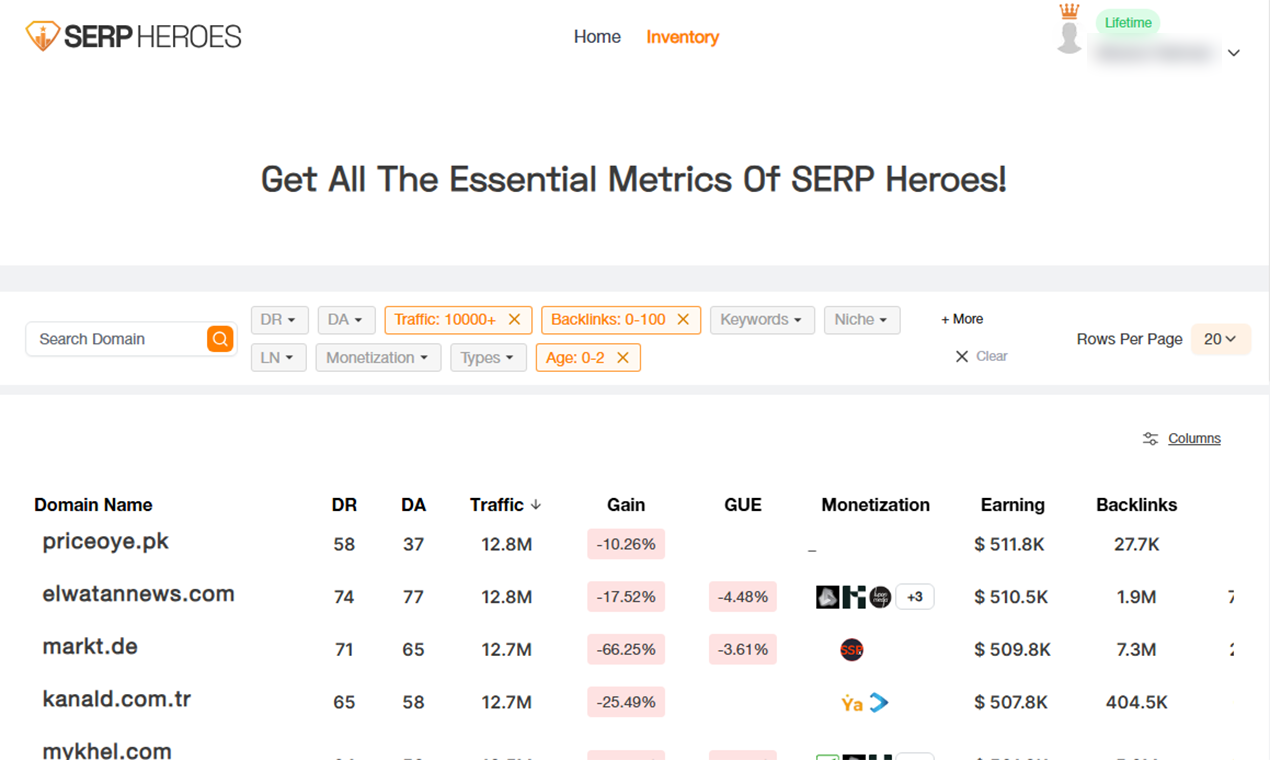This screenshot has height=760, width=1270.
Task: Click the Columns settings sliders icon
Action: coord(1150,439)
